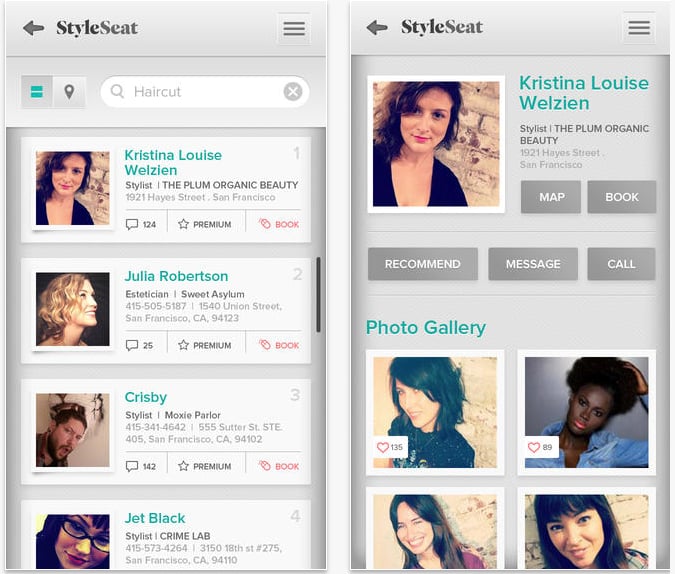Open hamburger menu on search results screen
Image resolution: width=675 pixels, height=574 pixels.
pyautogui.click(x=294, y=29)
